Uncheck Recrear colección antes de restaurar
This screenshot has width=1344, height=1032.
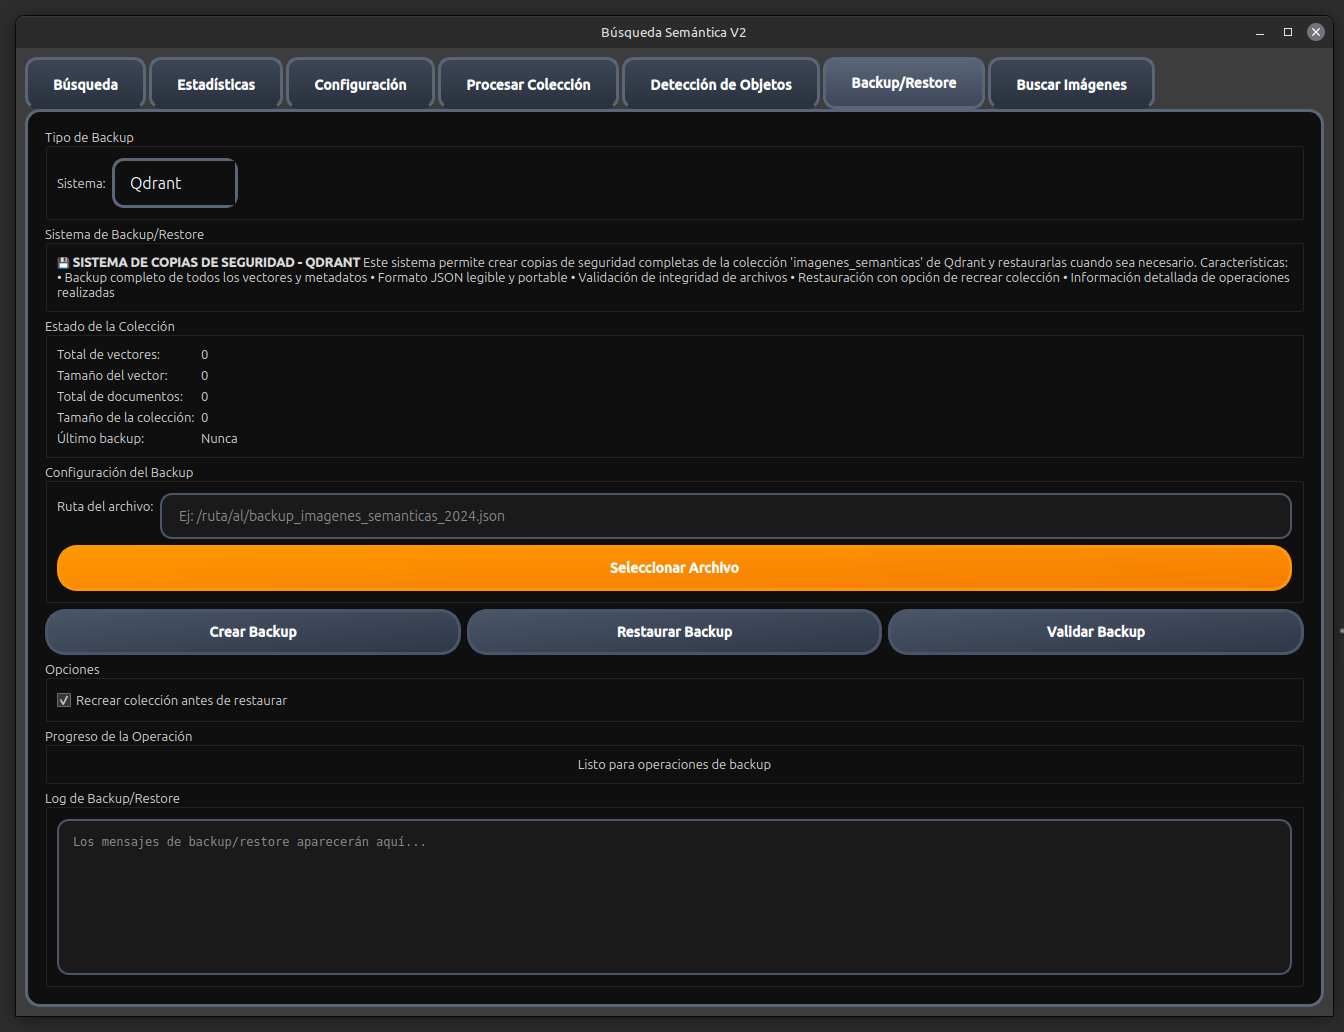[63, 700]
